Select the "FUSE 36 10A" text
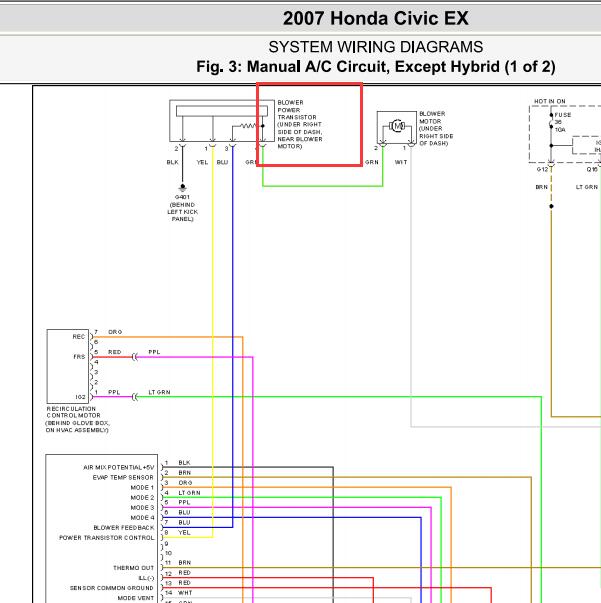Image resolution: width=601 pixels, height=603 pixels. (563, 122)
